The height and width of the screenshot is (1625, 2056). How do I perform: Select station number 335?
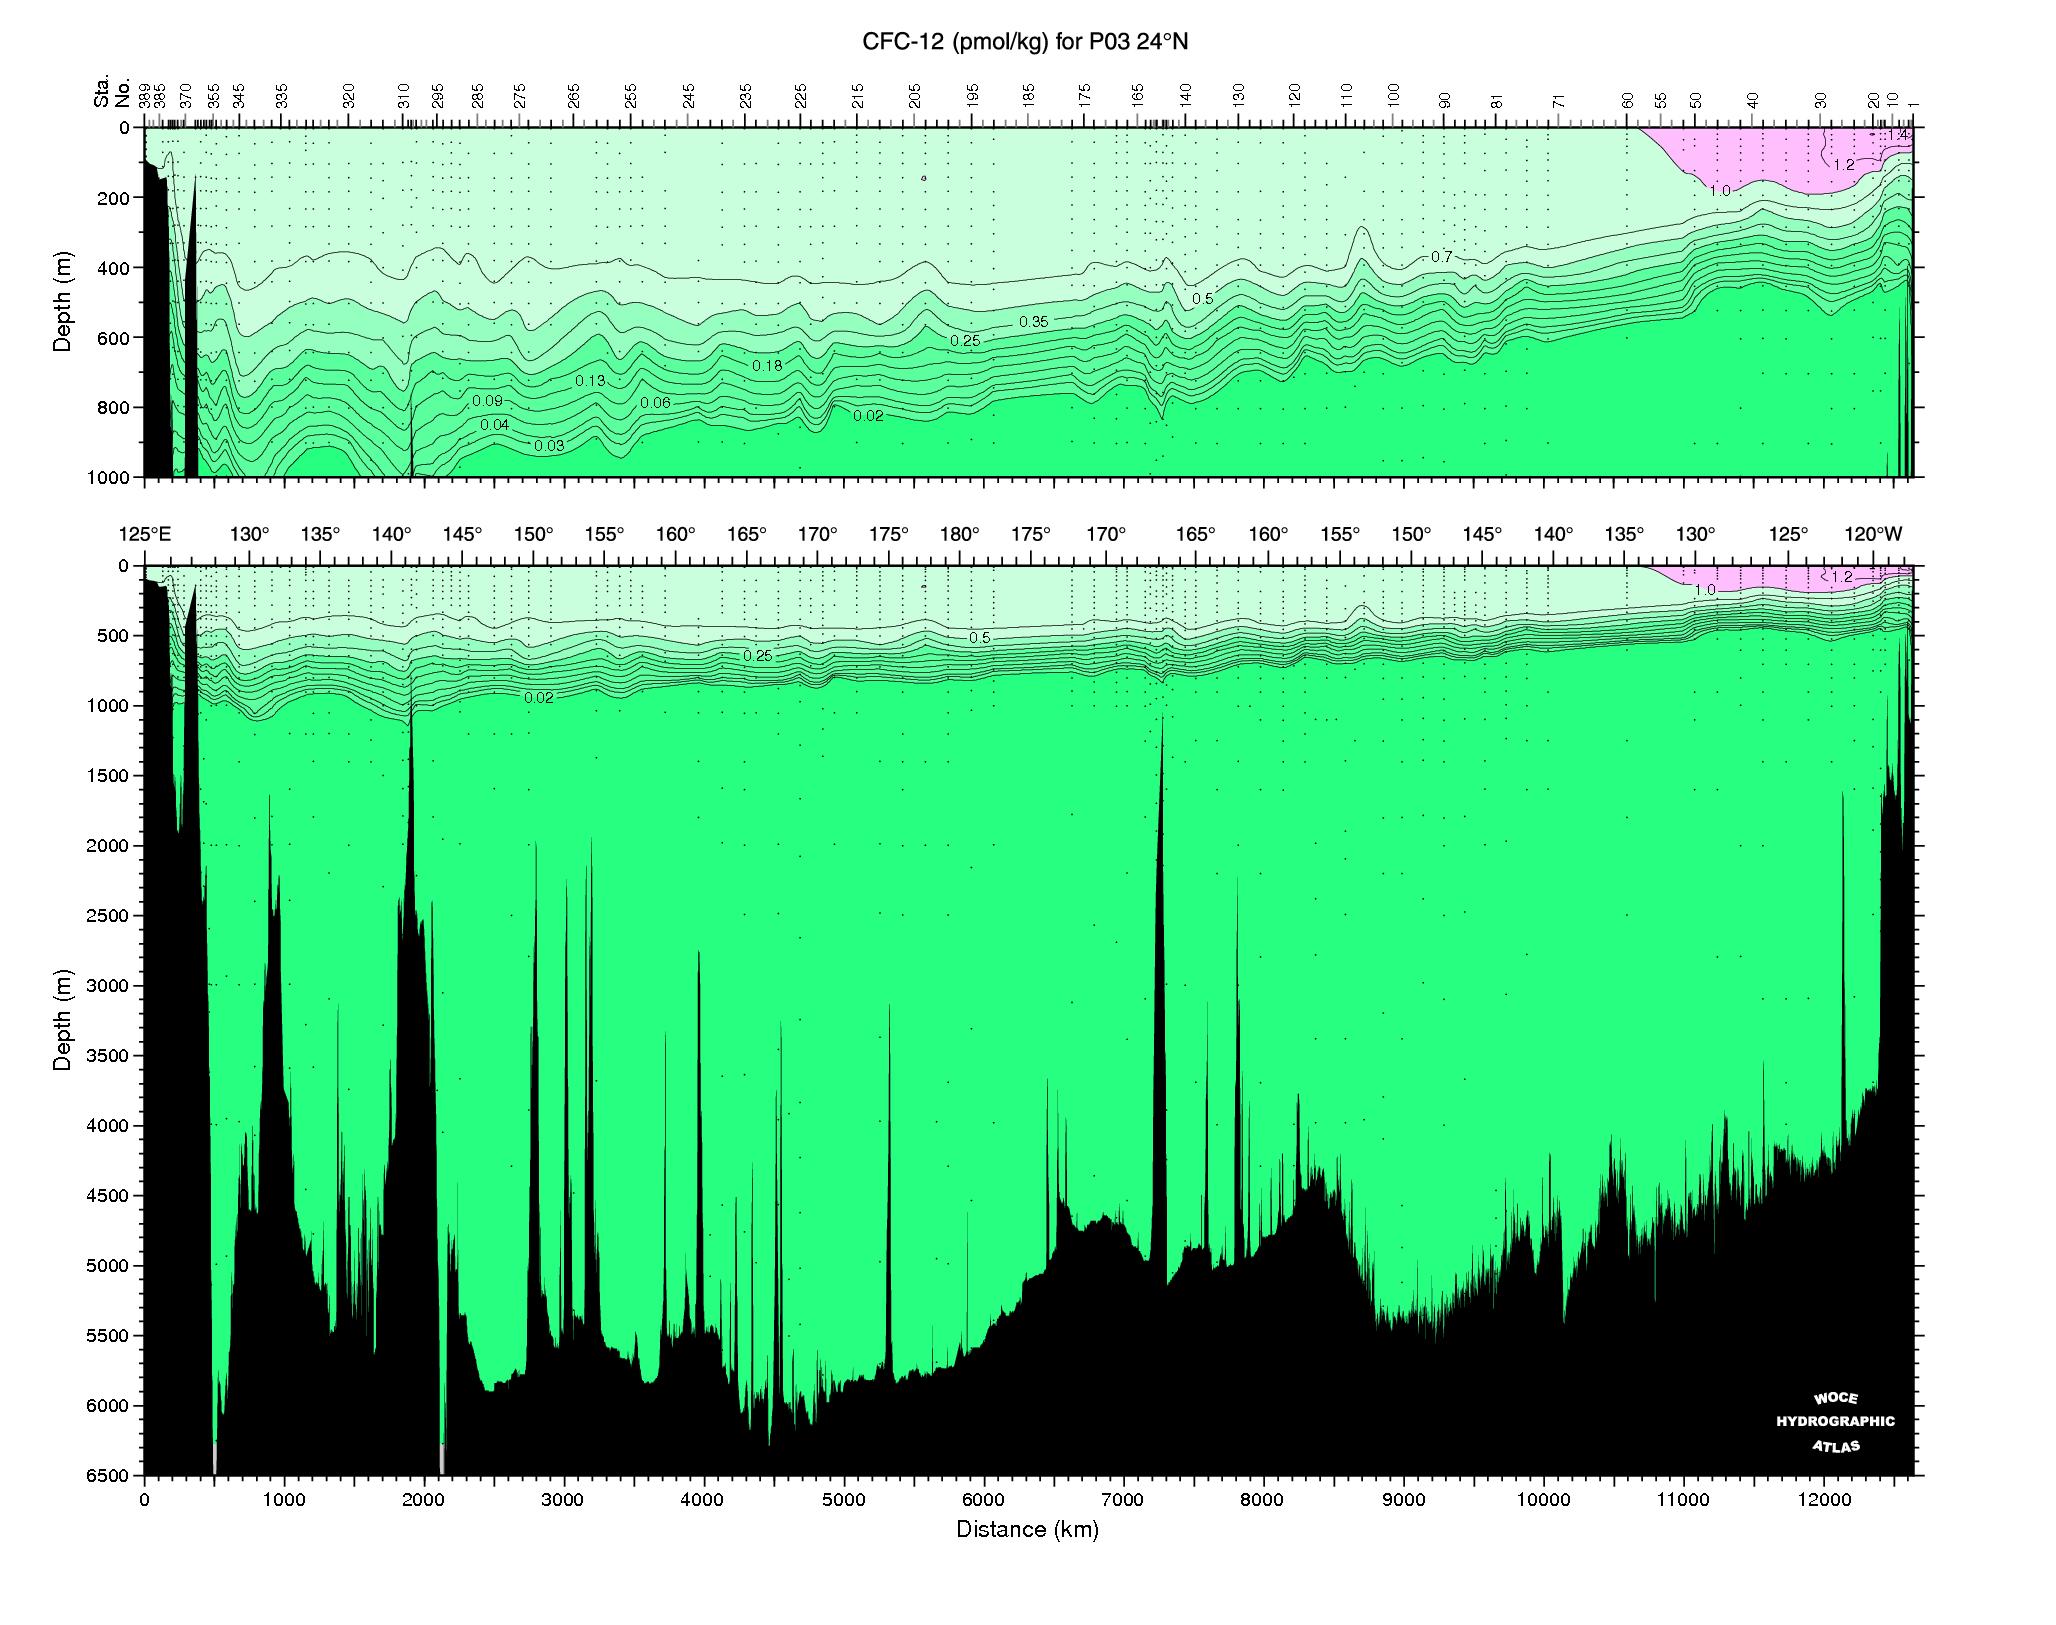(282, 96)
